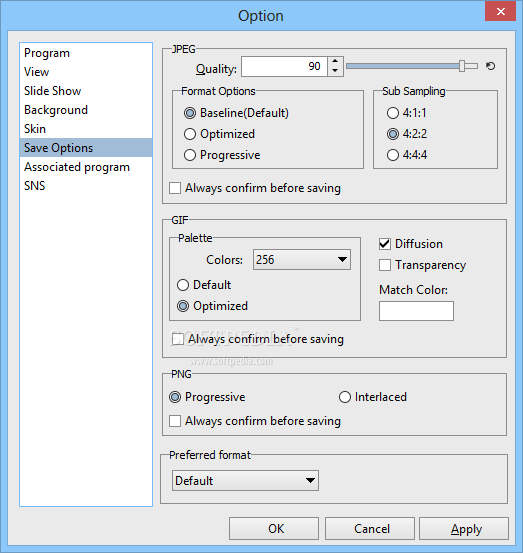The image size is (523, 553).
Task: Open the Associated program settings page
Action: tap(86, 167)
